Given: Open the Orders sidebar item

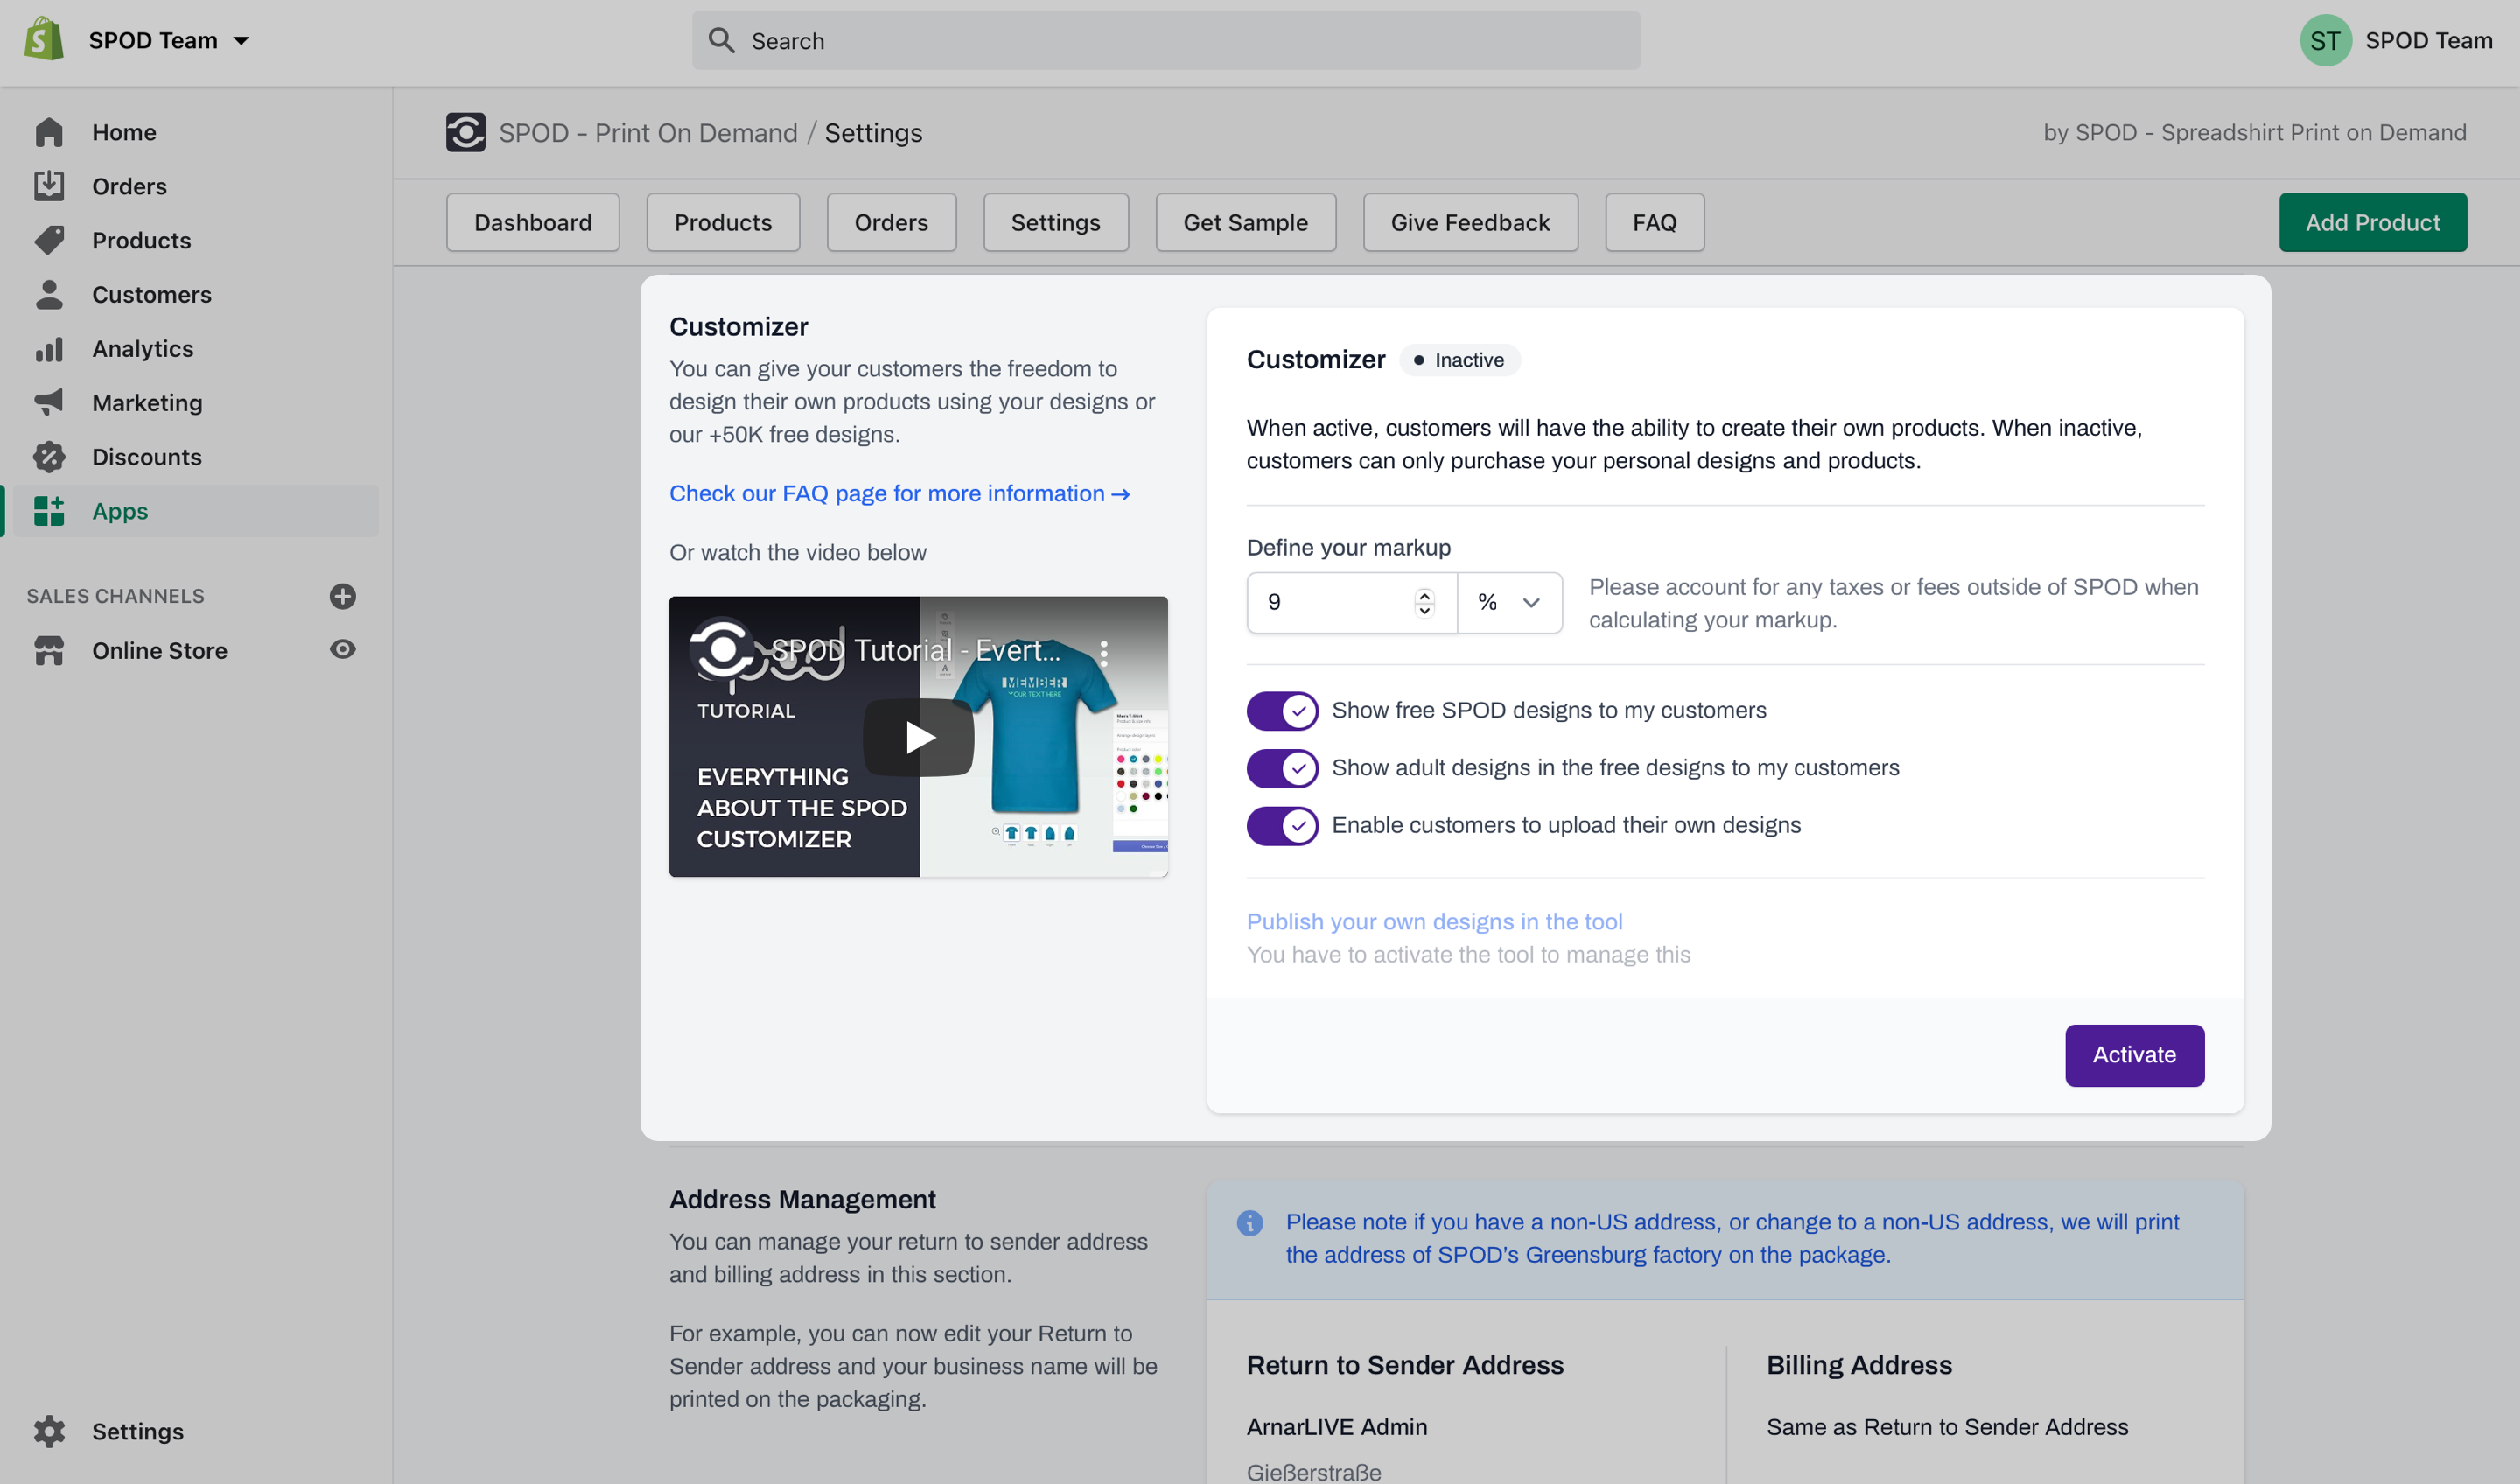Looking at the screenshot, I should pyautogui.click(x=129, y=186).
